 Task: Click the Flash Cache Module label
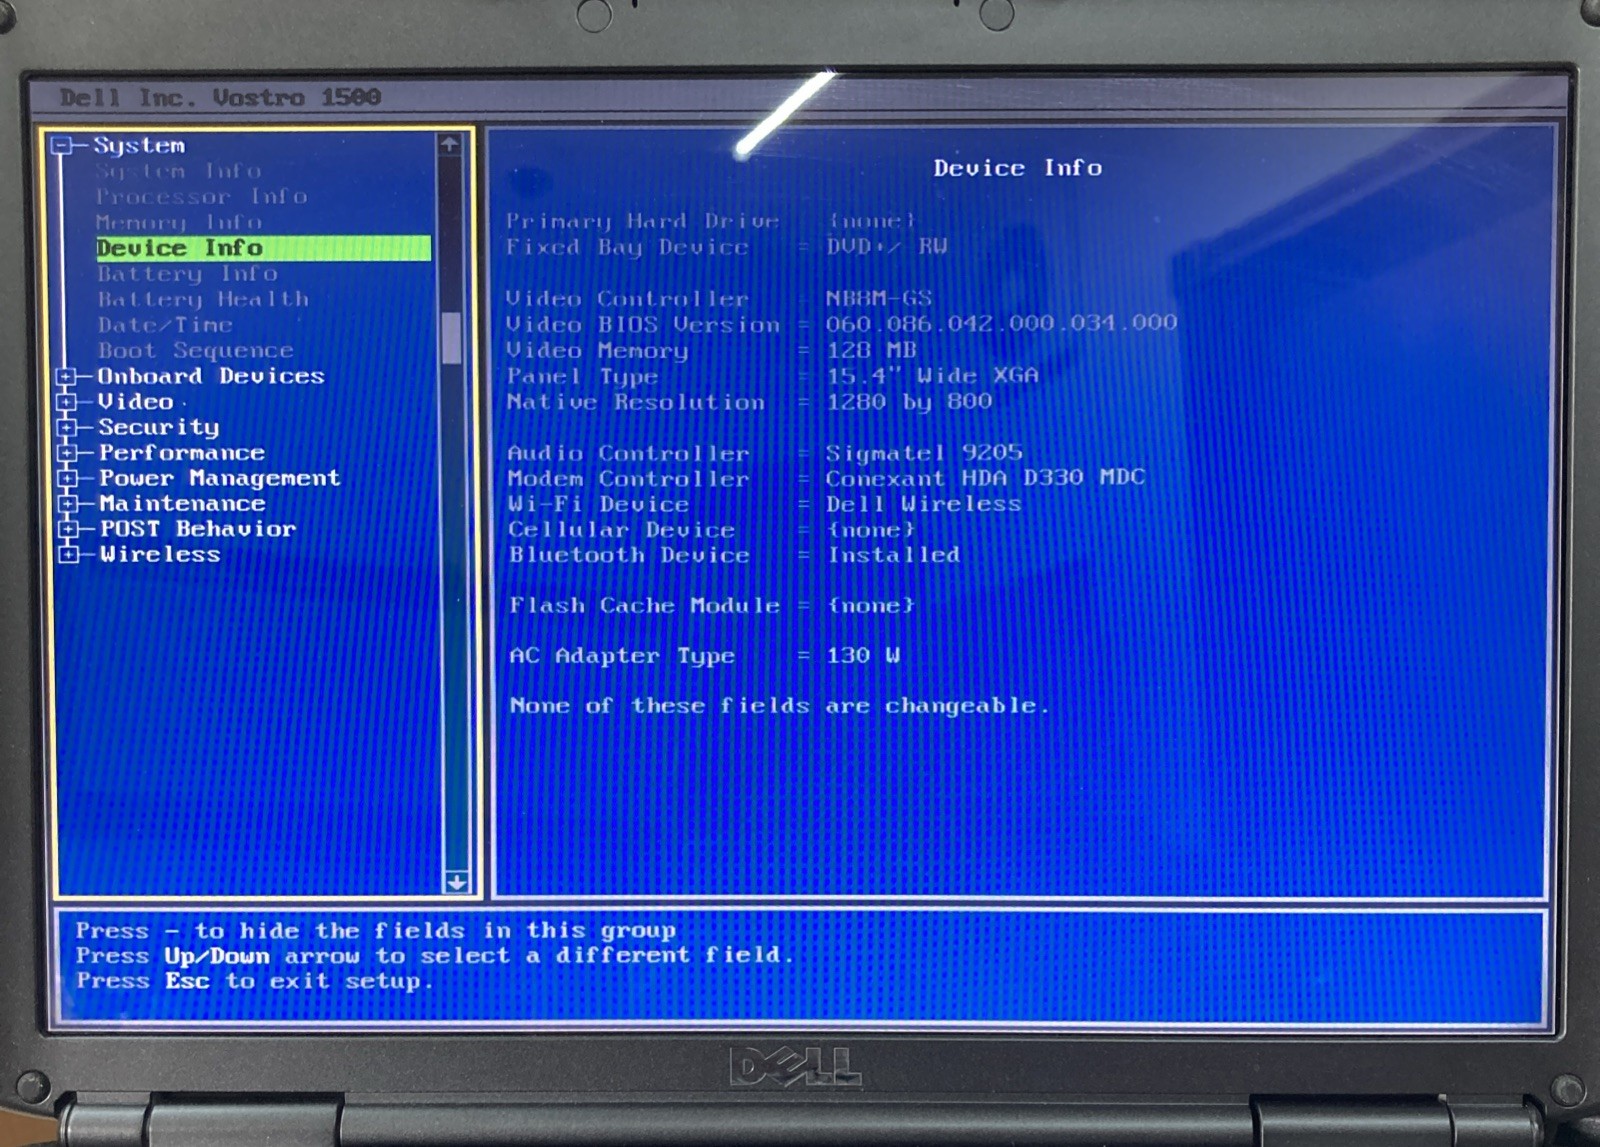pos(644,606)
